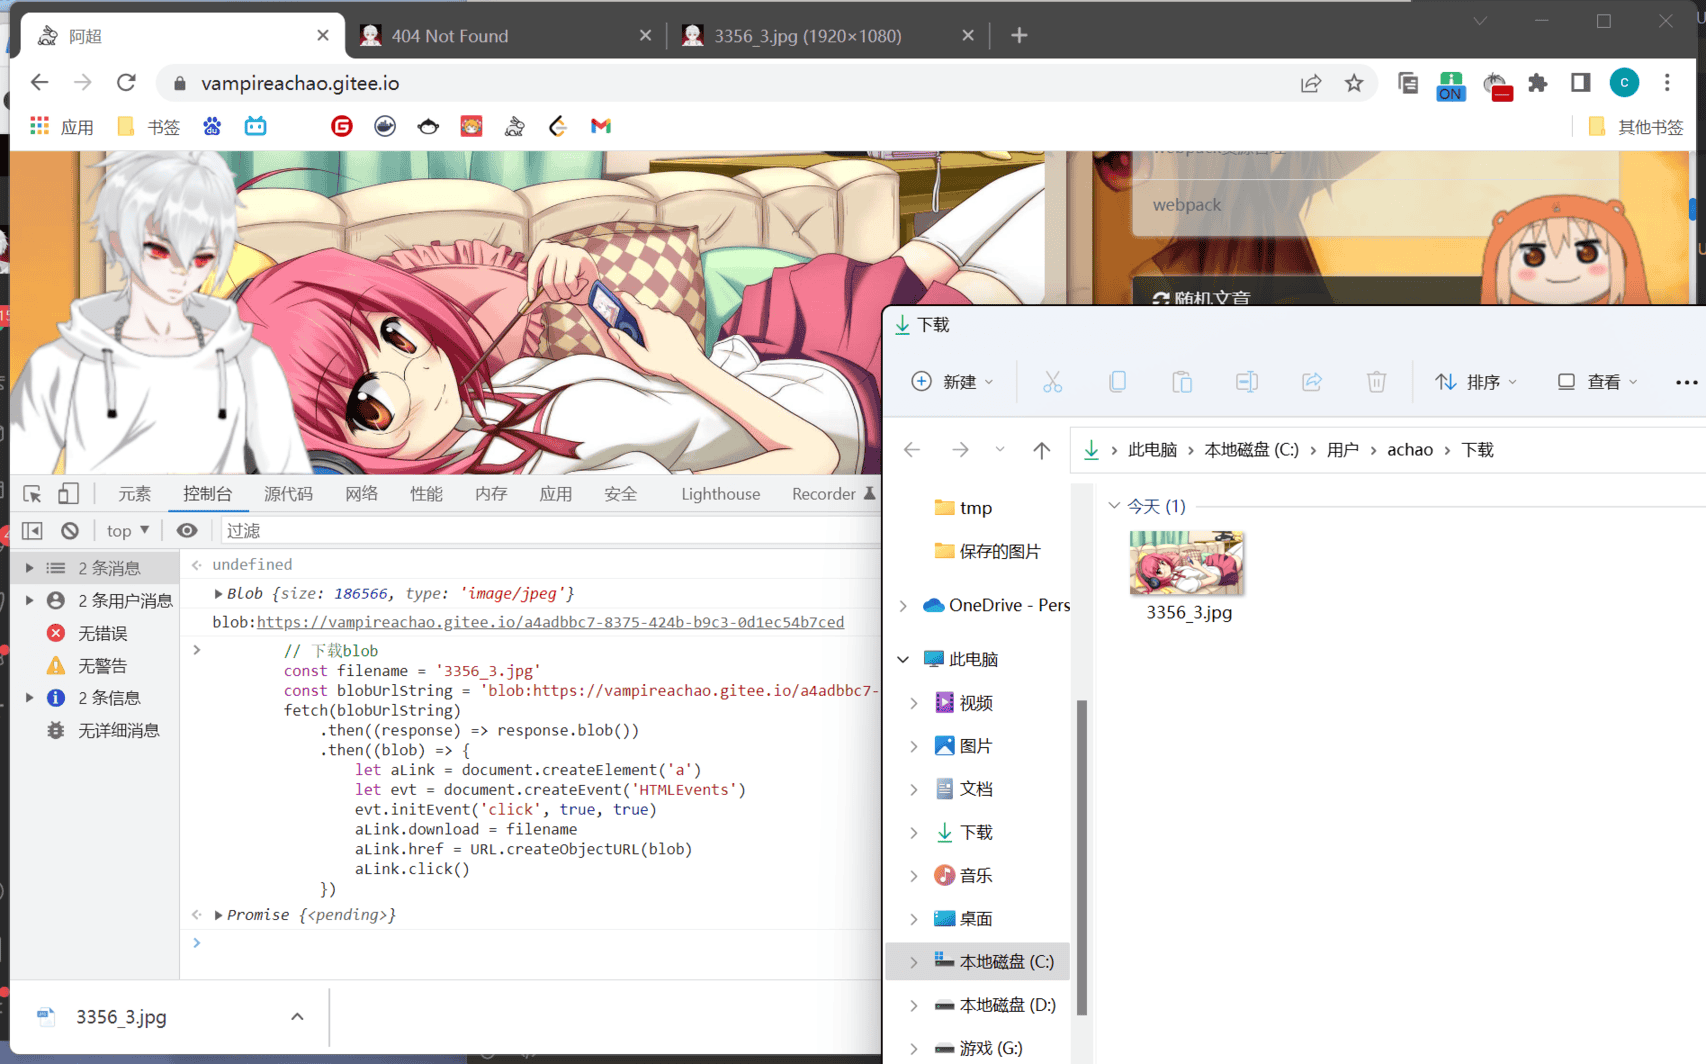Click the 新建 button in File Explorer
The height and width of the screenshot is (1064, 1706).
tap(952, 382)
